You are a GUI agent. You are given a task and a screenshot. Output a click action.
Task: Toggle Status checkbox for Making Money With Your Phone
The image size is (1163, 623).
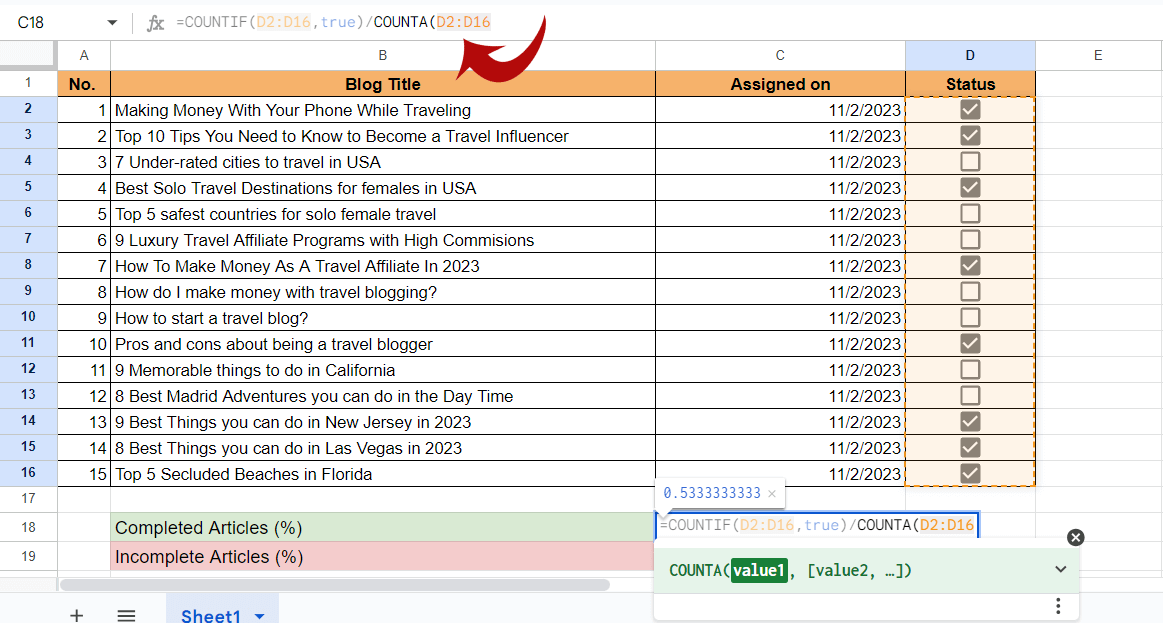[x=970, y=110]
